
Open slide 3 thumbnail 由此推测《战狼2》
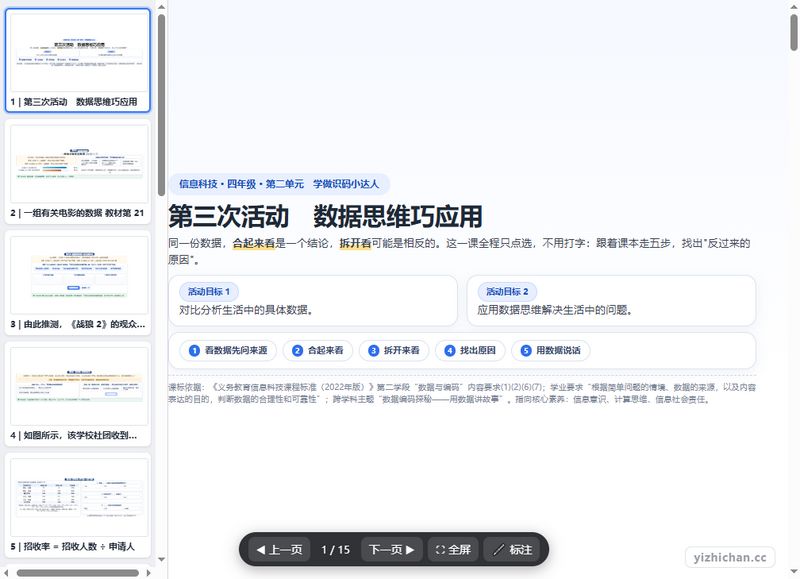pos(78,283)
